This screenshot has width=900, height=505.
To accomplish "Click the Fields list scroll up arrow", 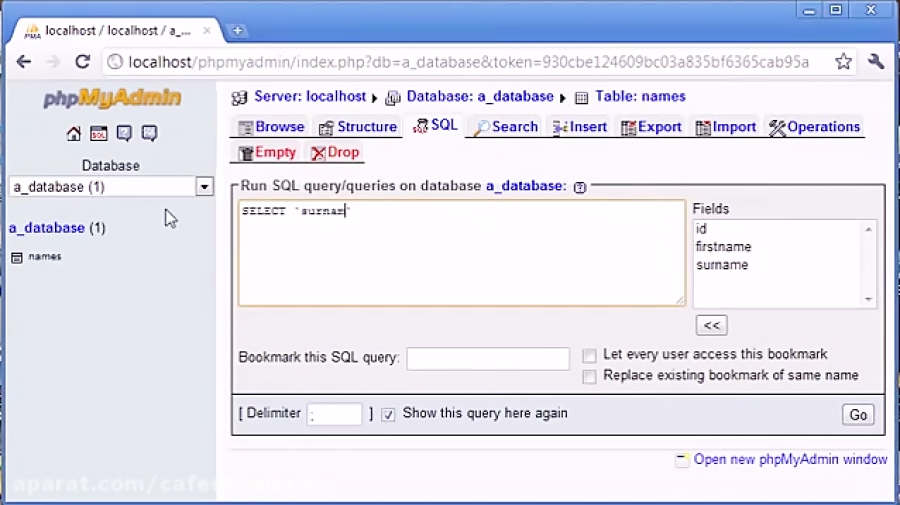I will click(x=868, y=230).
